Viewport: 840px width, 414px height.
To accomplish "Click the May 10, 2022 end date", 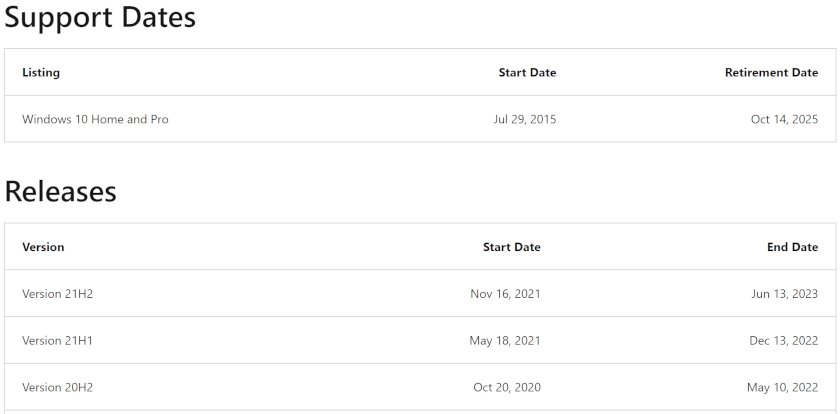I will click(x=783, y=387).
